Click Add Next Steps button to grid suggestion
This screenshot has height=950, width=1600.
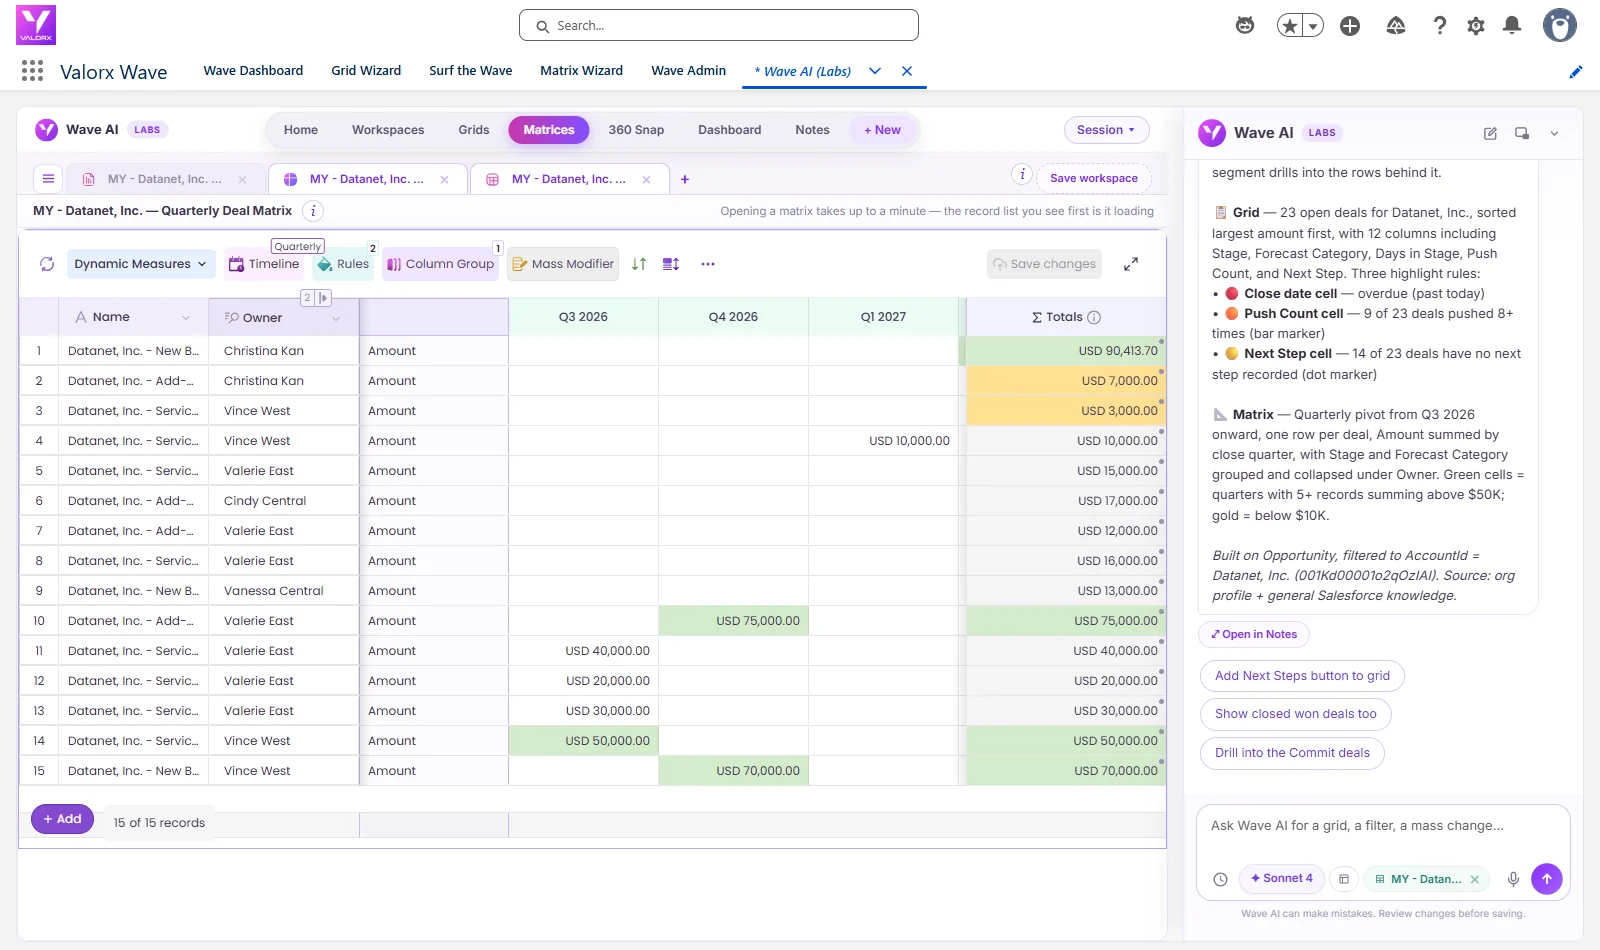click(x=1302, y=676)
